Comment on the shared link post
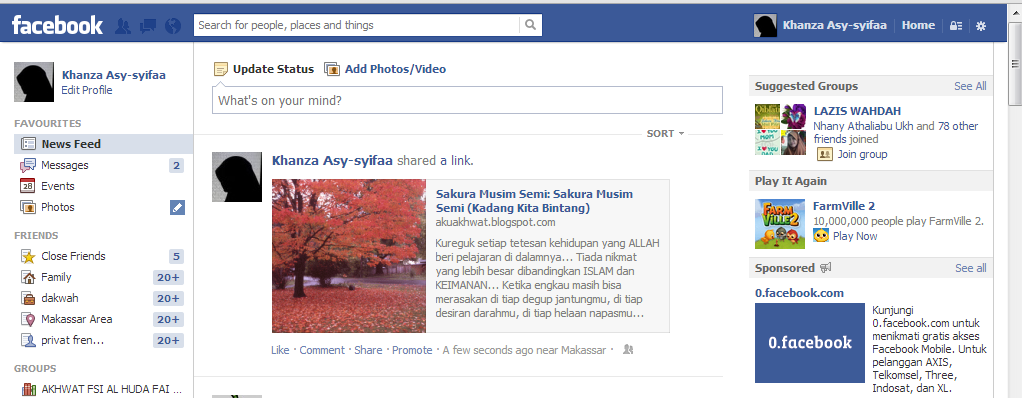 tap(322, 350)
